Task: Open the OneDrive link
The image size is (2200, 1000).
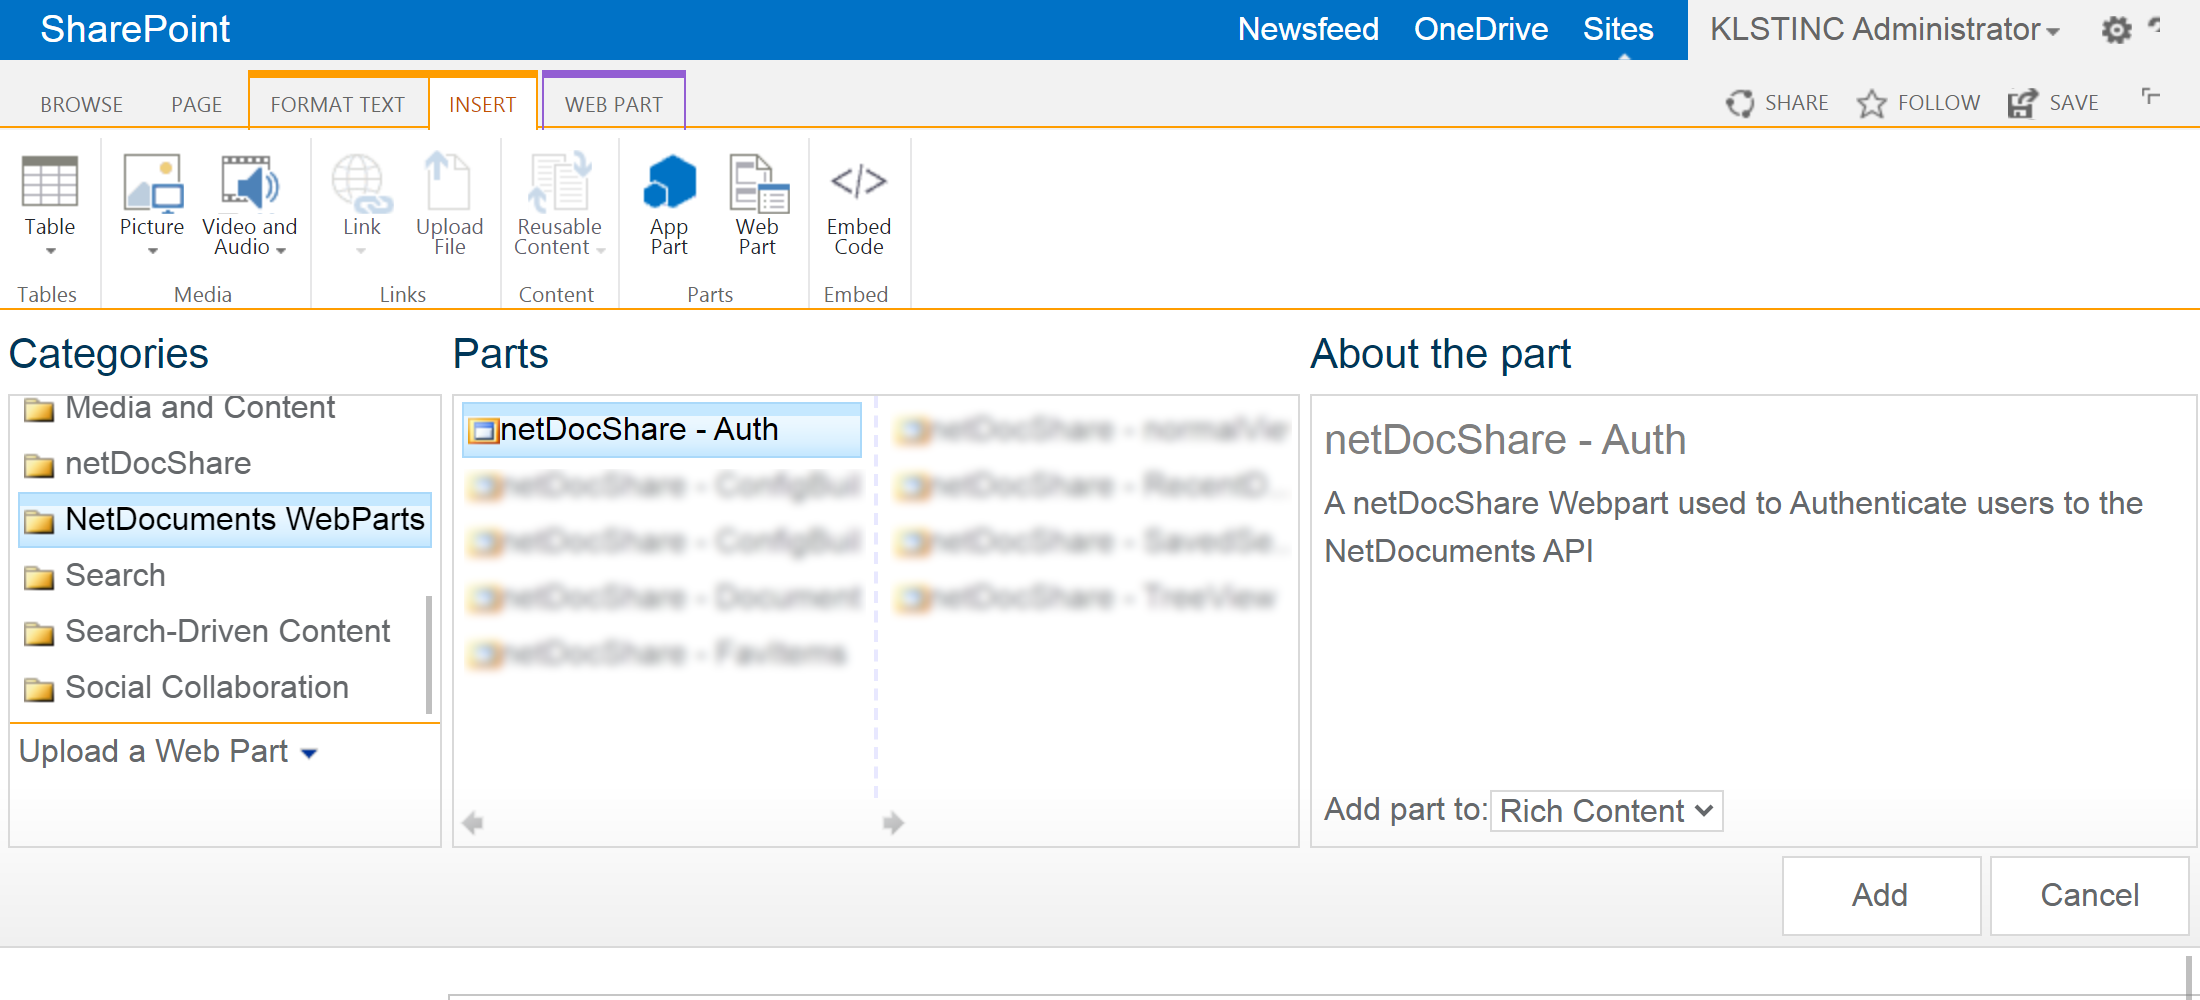Action: (x=1481, y=29)
